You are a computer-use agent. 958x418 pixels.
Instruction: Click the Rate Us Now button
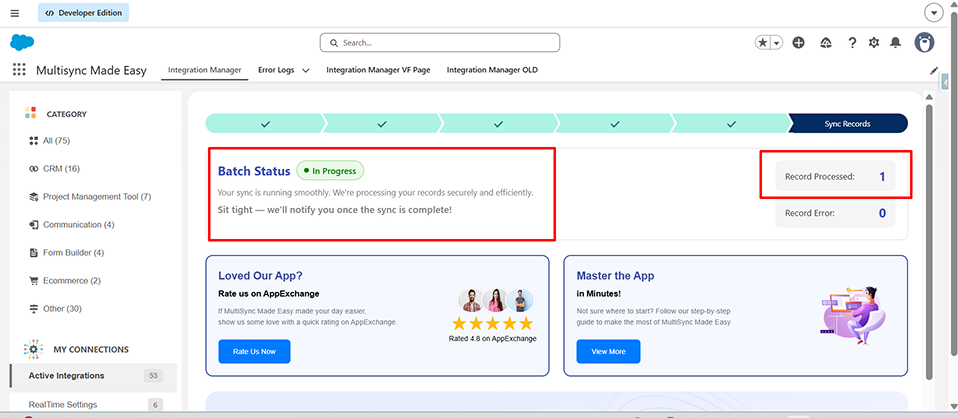pos(254,351)
